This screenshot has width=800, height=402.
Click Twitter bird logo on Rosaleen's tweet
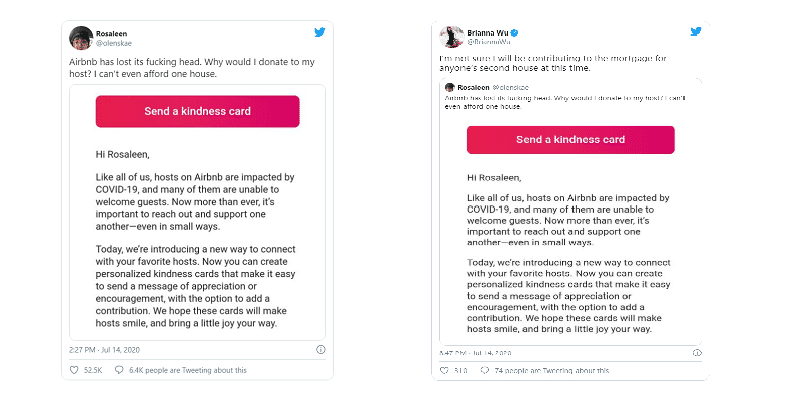(320, 32)
